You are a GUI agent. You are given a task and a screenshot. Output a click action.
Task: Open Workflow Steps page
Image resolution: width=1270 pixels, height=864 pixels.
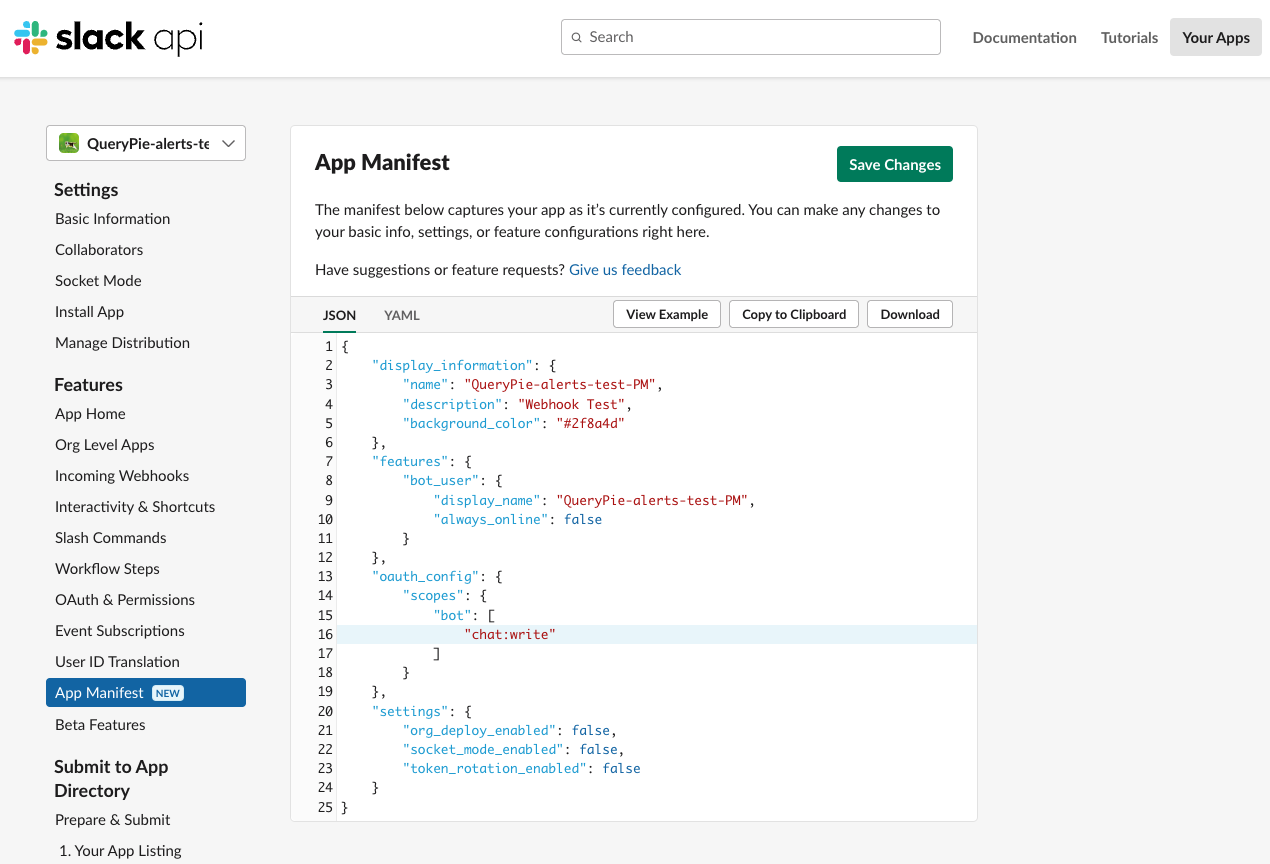click(x=107, y=569)
